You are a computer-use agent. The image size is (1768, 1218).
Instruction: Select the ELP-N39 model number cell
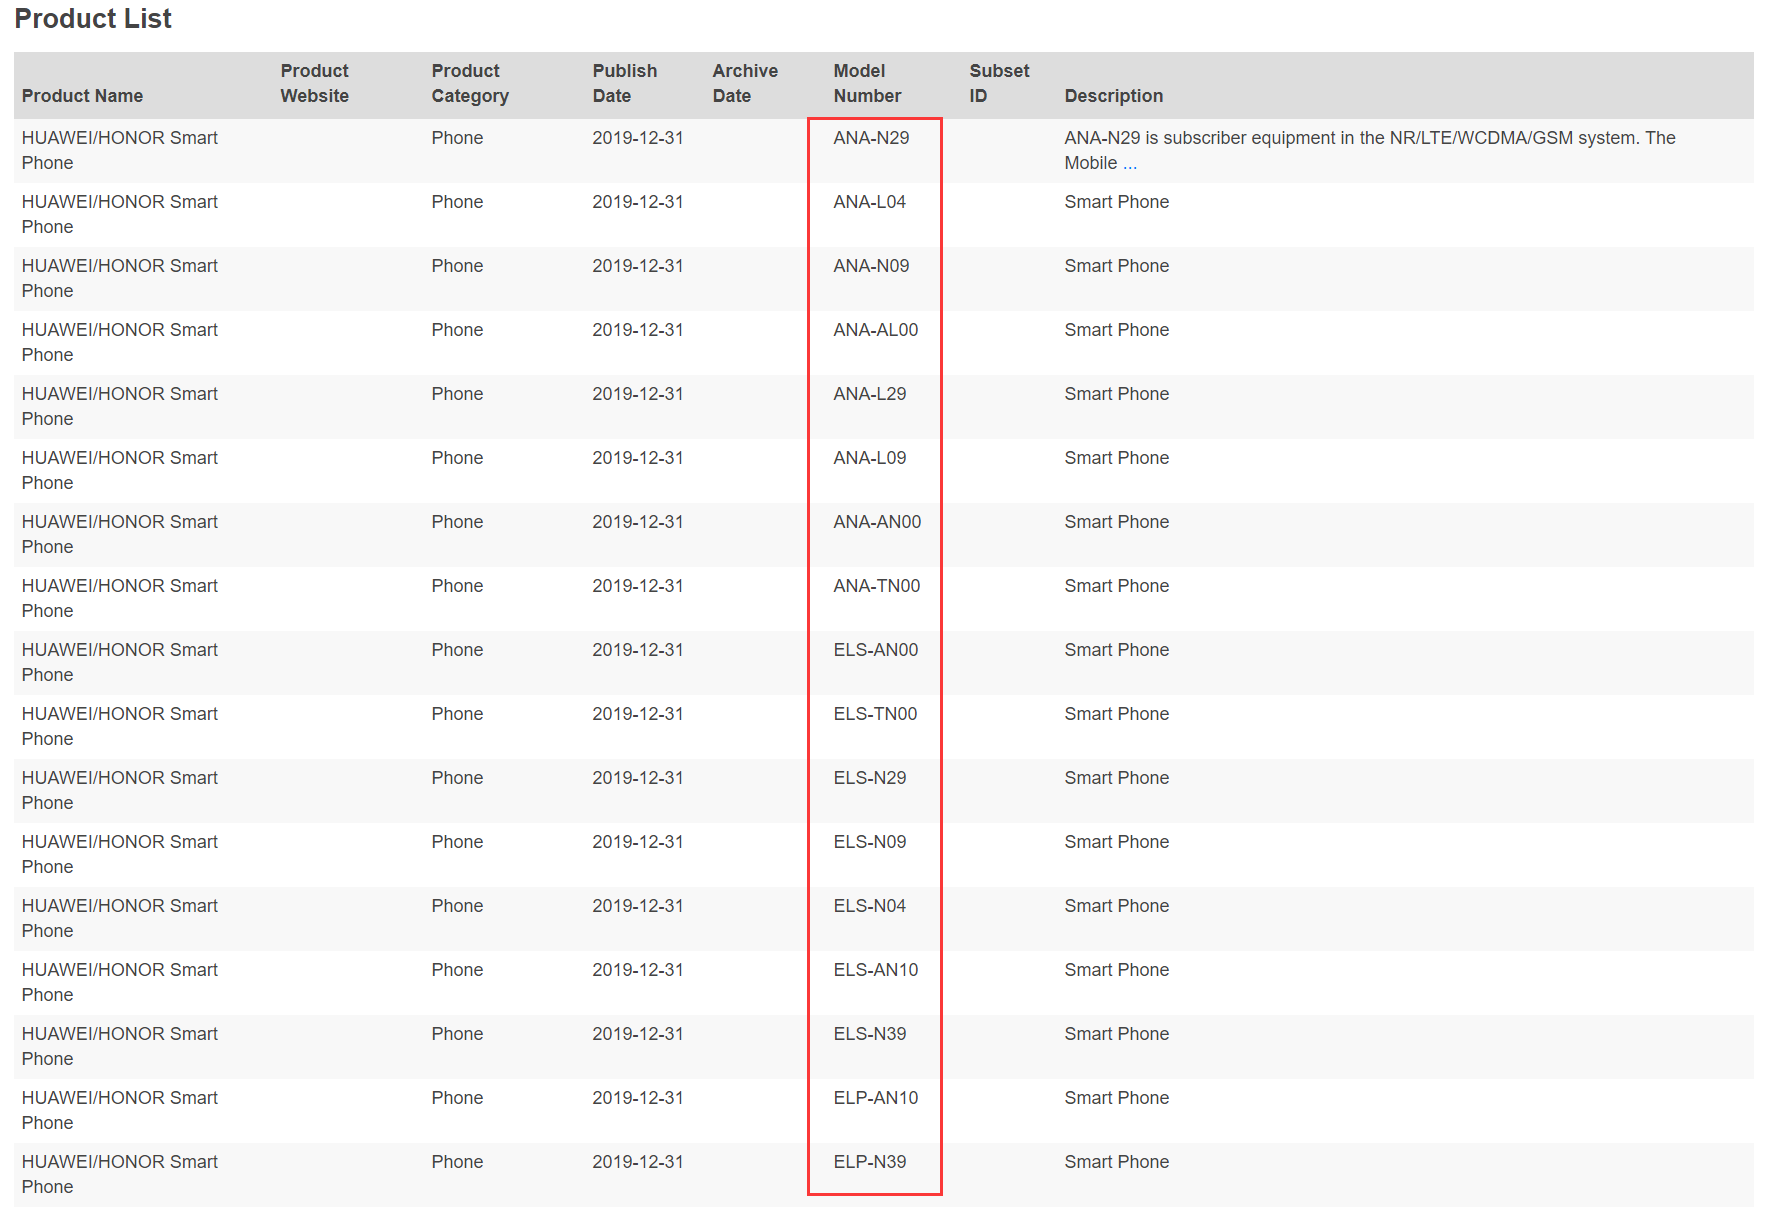pos(869,1162)
